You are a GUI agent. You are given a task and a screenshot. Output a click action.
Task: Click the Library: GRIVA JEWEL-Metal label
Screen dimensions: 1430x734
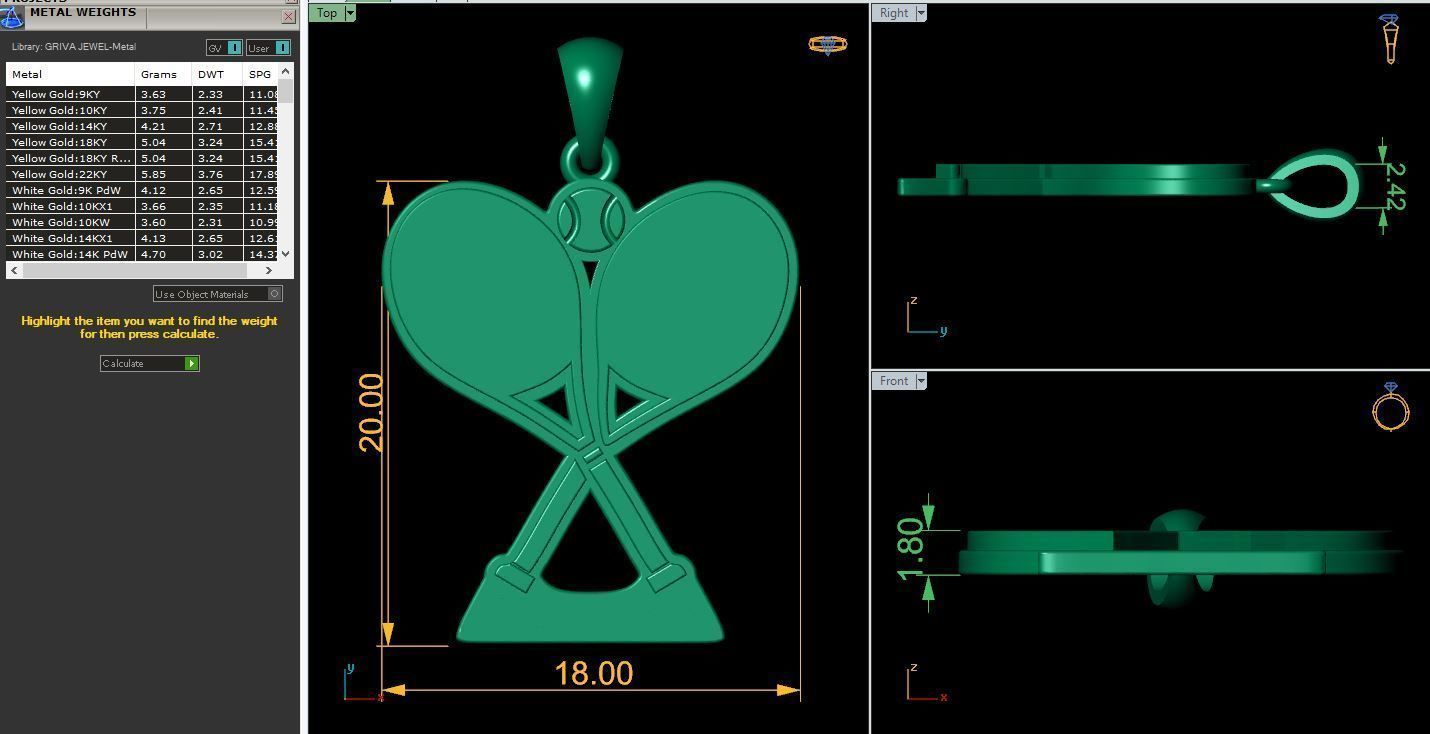pos(74,47)
